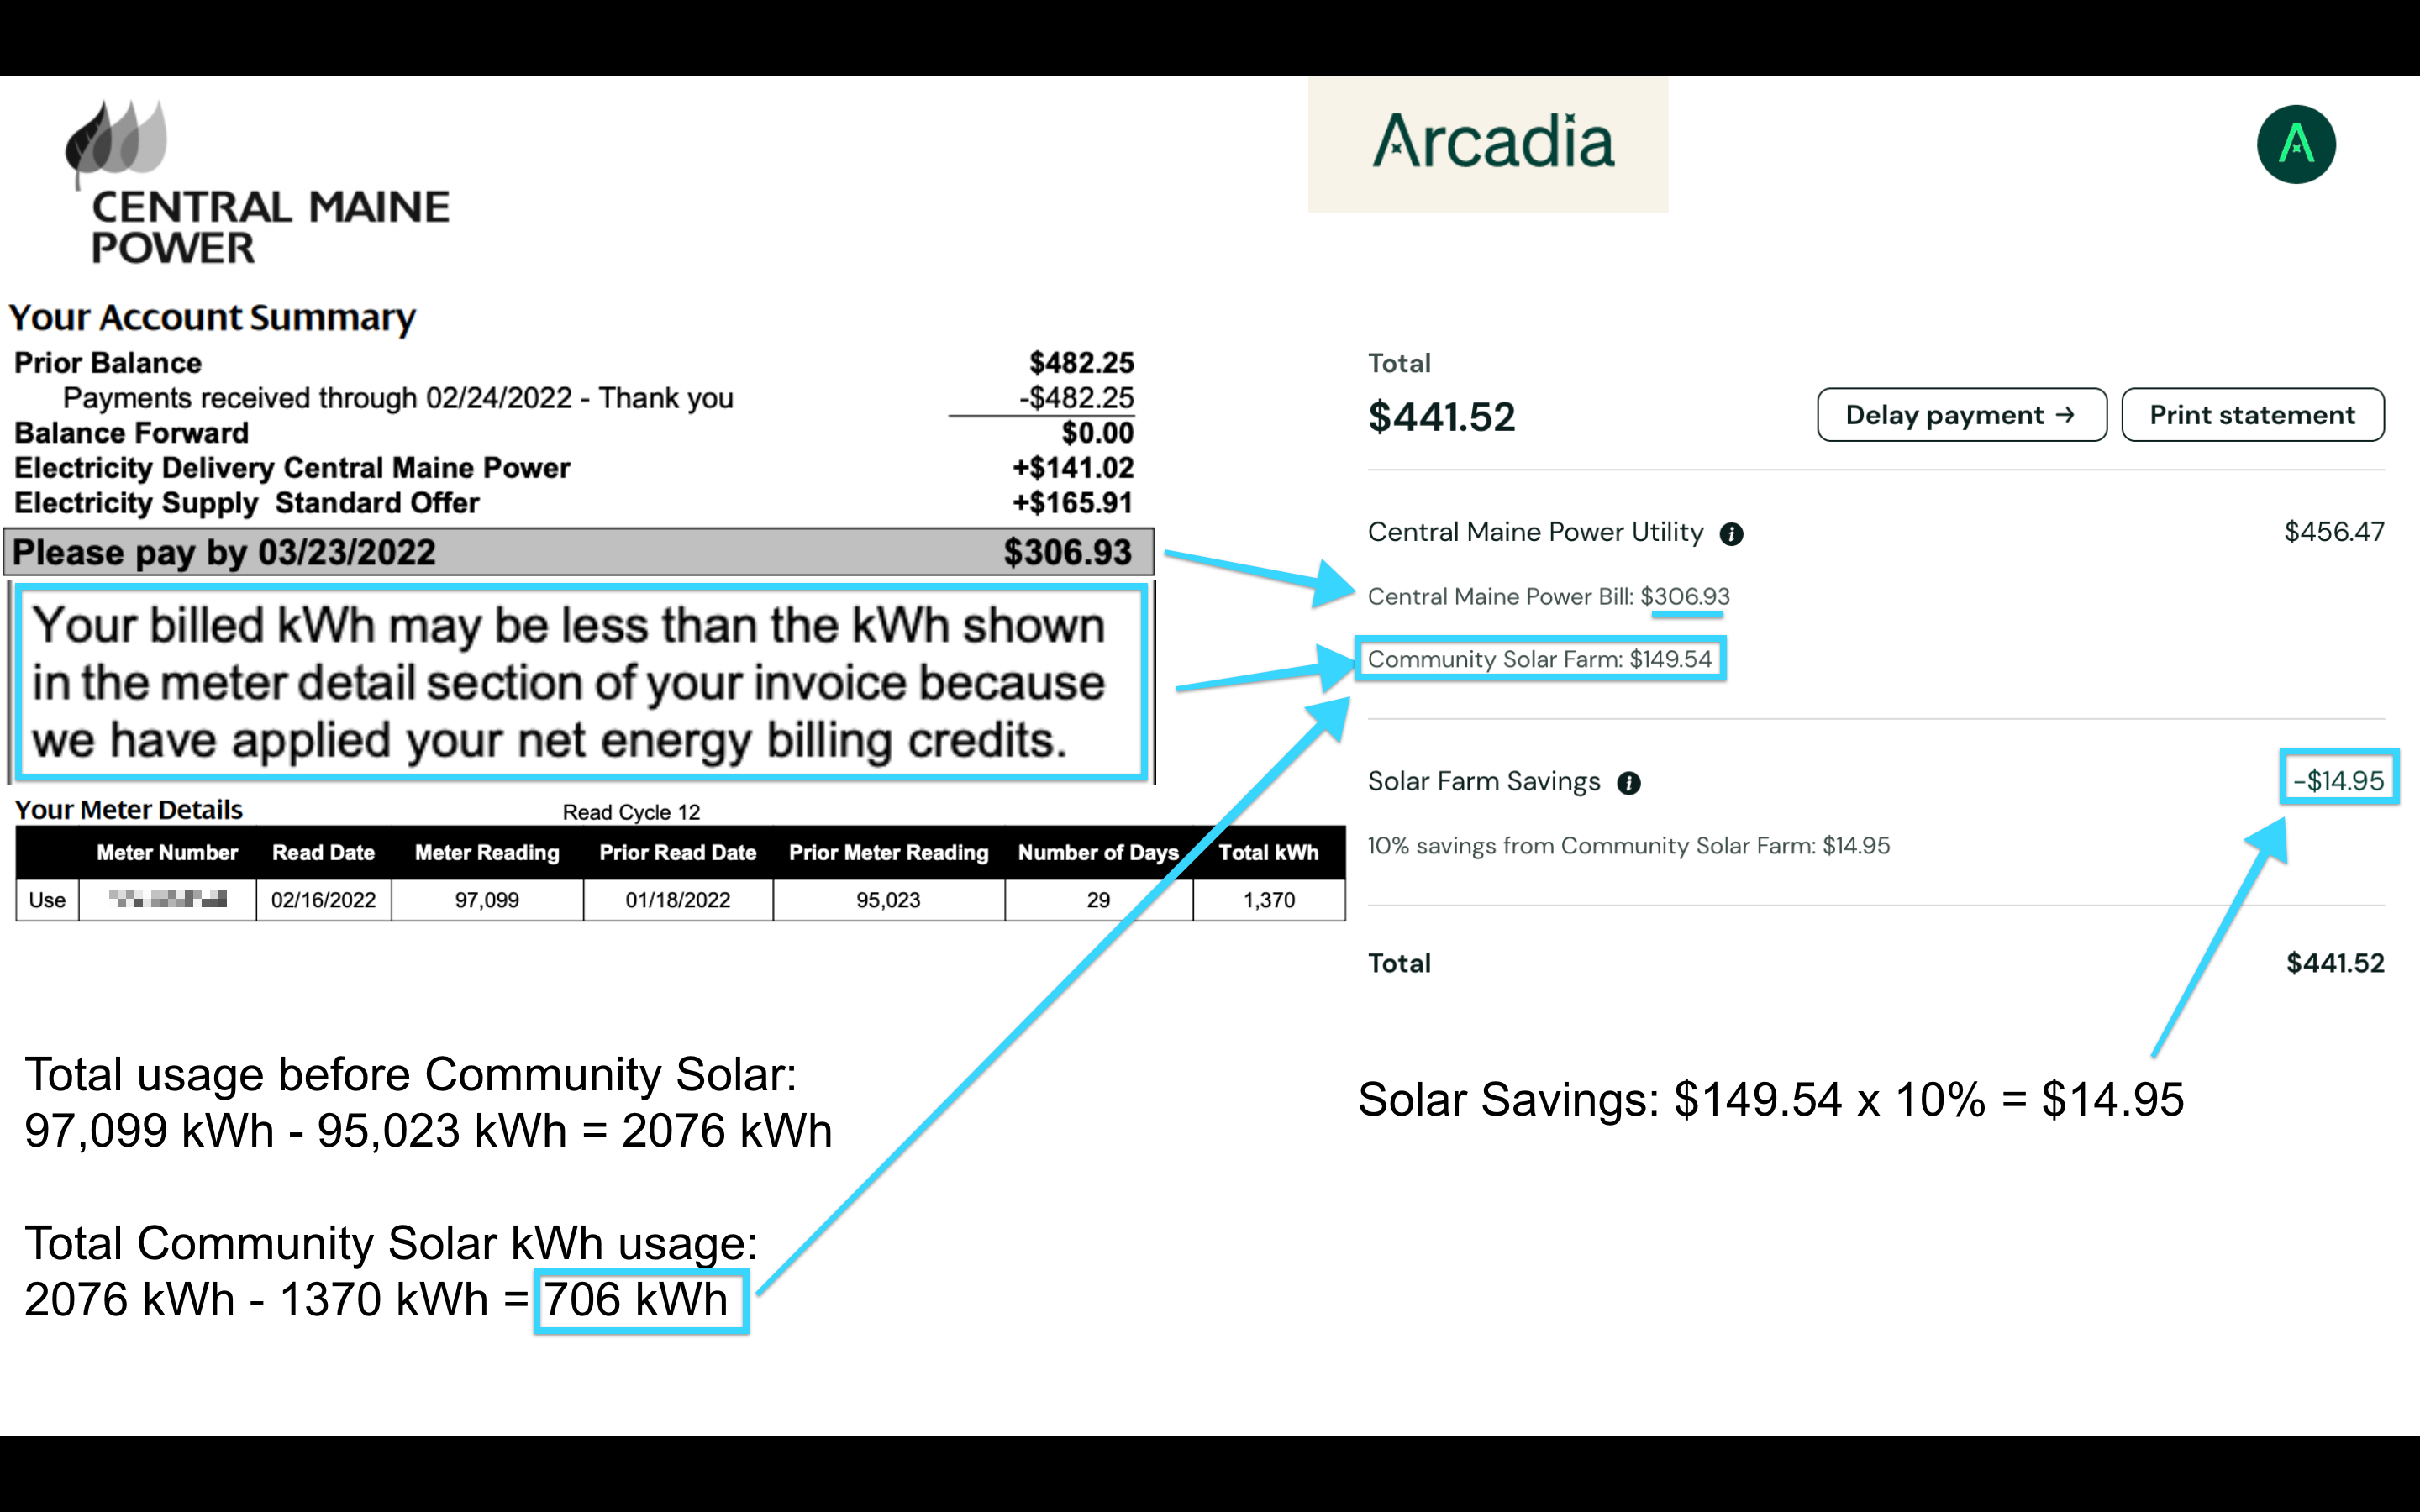Open info icon next to Solar Farm Savings
2420x1512 pixels.
coord(1629,783)
